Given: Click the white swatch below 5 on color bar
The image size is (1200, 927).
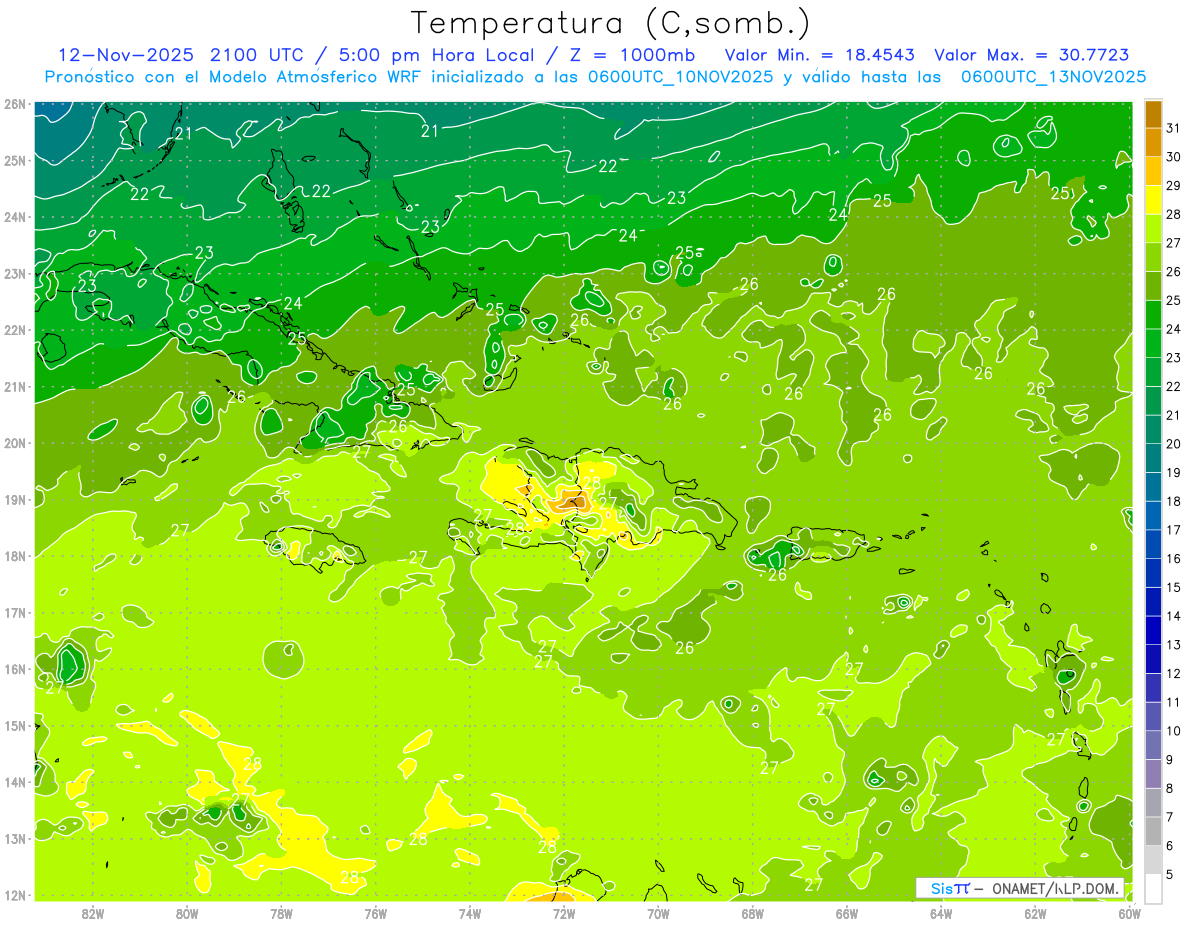Looking at the screenshot, I should pyautogui.click(x=1154, y=888).
